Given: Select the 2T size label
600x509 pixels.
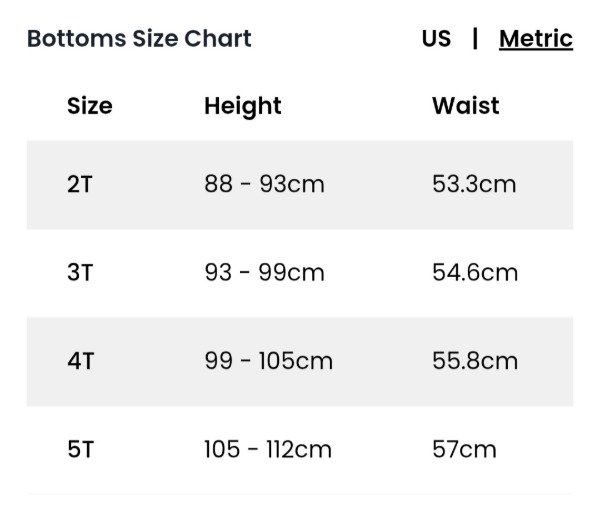Looking at the screenshot, I should click(x=80, y=185).
